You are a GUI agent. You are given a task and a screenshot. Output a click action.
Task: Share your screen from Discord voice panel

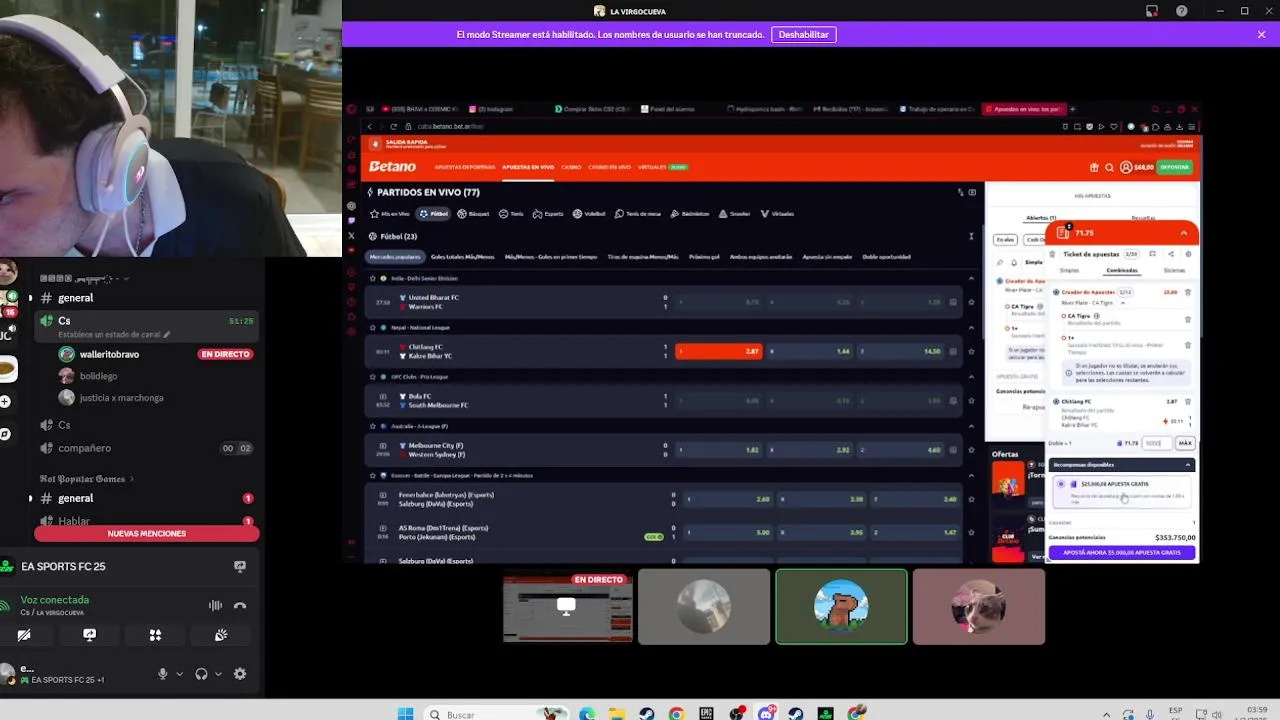89,634
